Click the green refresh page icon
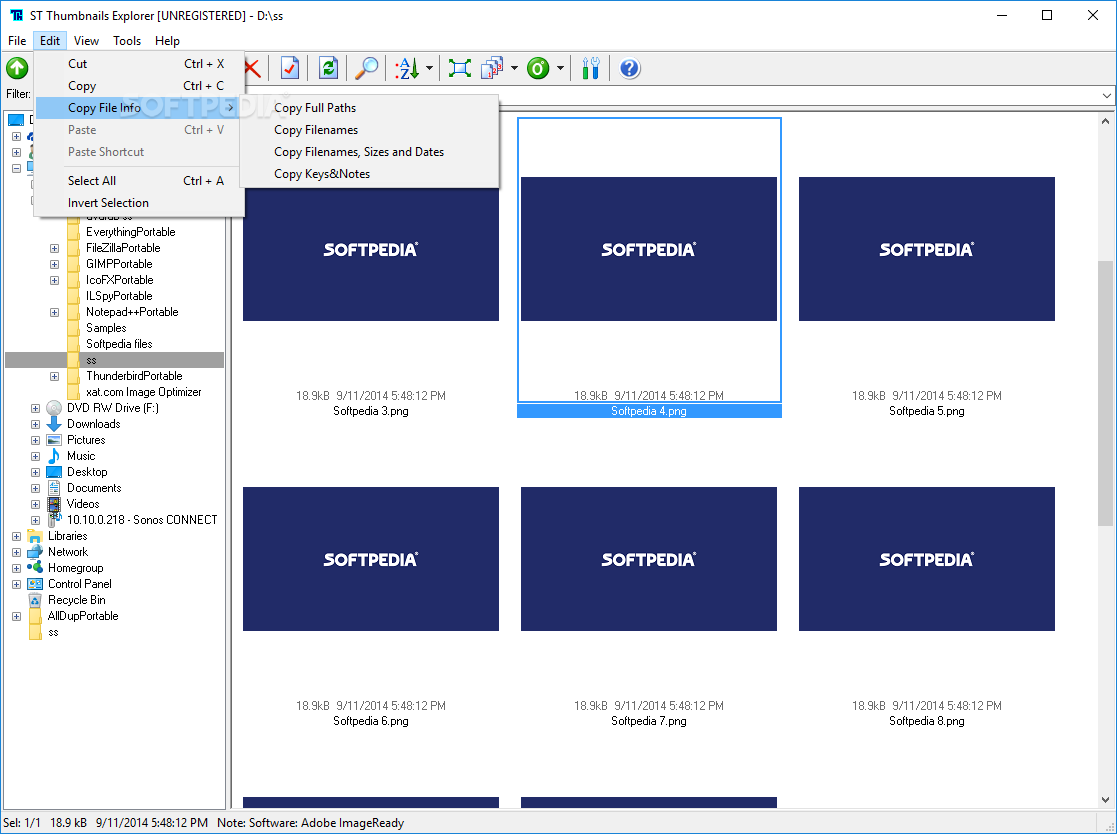Screen dimensions: 1117x834 click(x=328, y=68)
